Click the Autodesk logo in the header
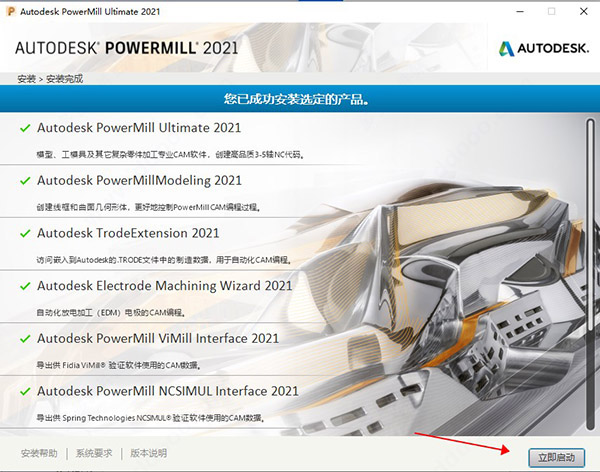Image resolution: width=600 pixels, height=472 pixels. click(542, 48)
